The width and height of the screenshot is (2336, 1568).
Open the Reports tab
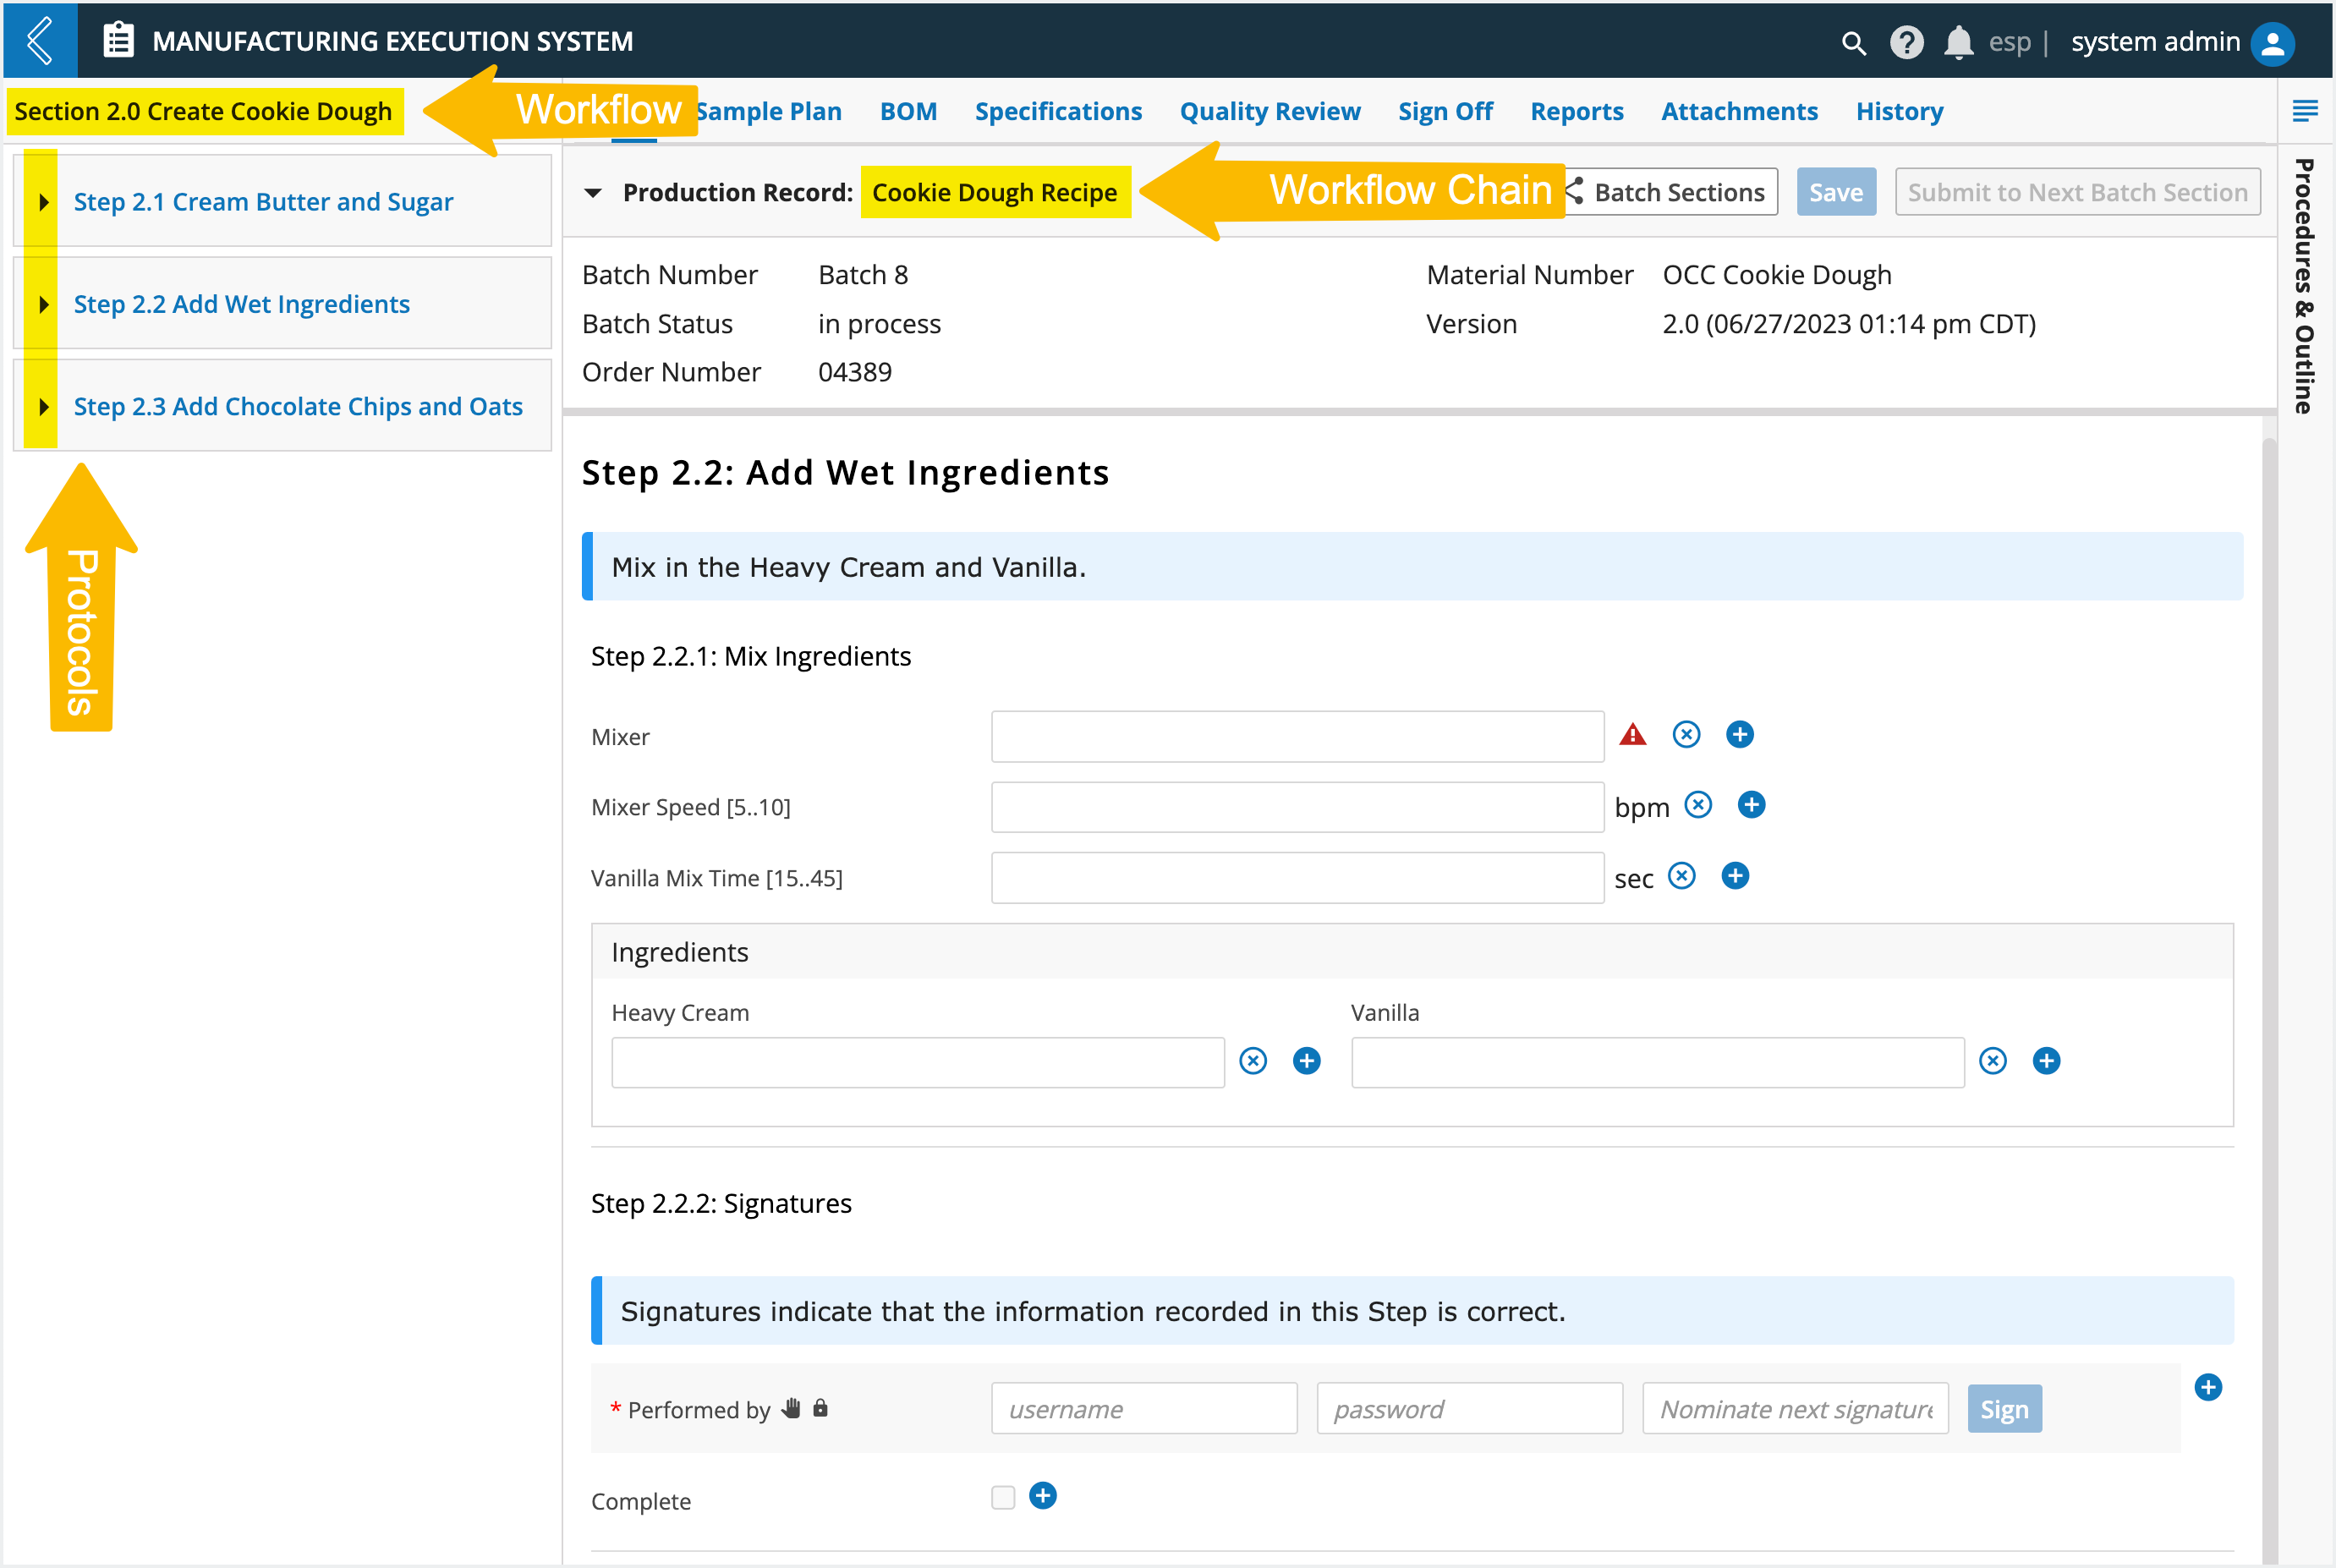pos(1577,111)
